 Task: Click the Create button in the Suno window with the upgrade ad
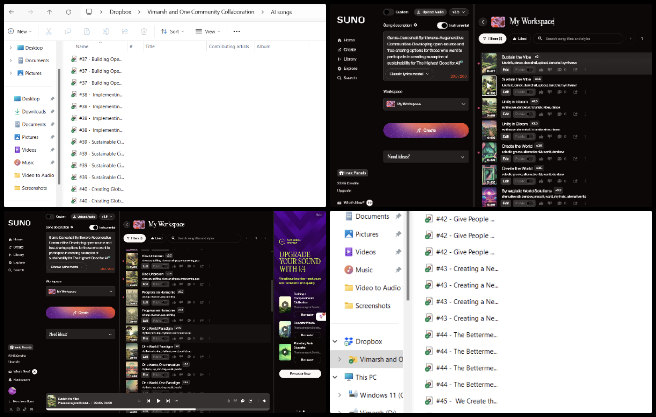80,313
